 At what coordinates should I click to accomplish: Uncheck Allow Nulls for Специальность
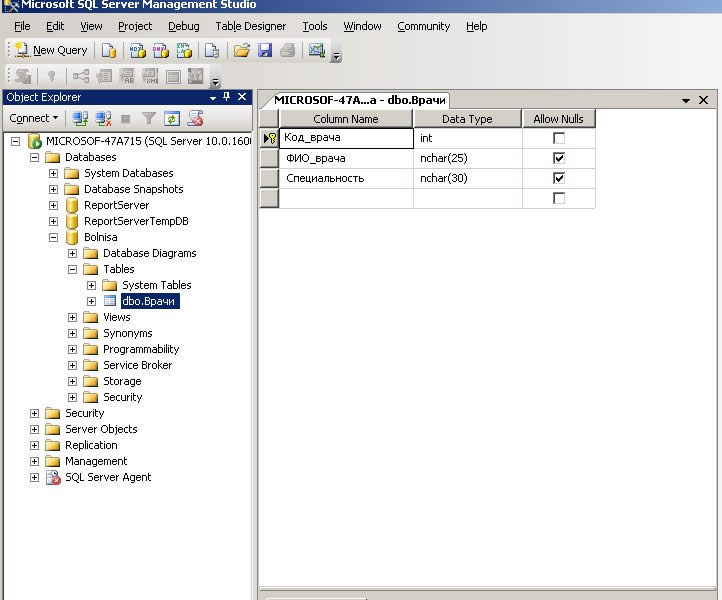tap(559, 178)
